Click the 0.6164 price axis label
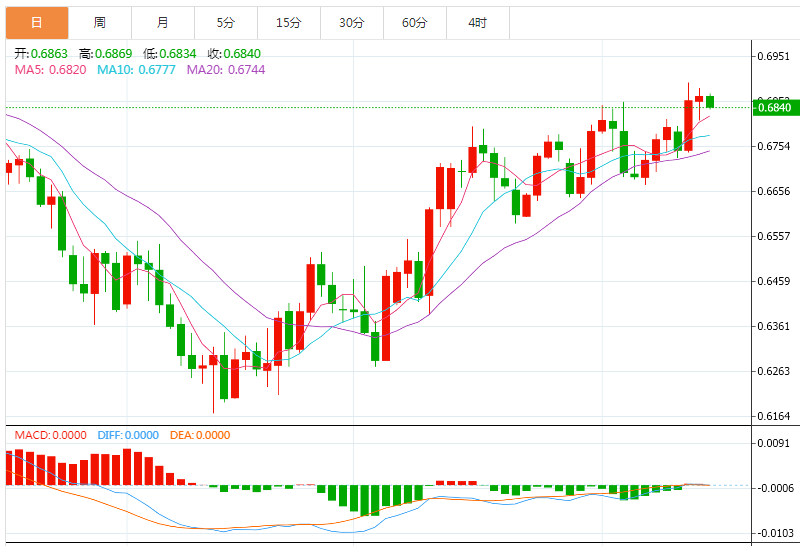Viewport: 800px width, 546px height. [x=773, y=416]
